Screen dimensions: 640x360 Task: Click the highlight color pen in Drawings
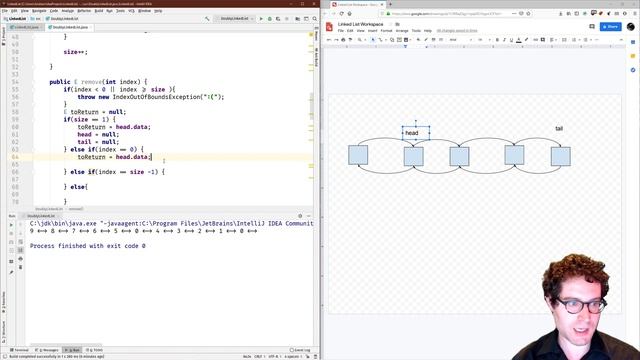click(526, 40)
